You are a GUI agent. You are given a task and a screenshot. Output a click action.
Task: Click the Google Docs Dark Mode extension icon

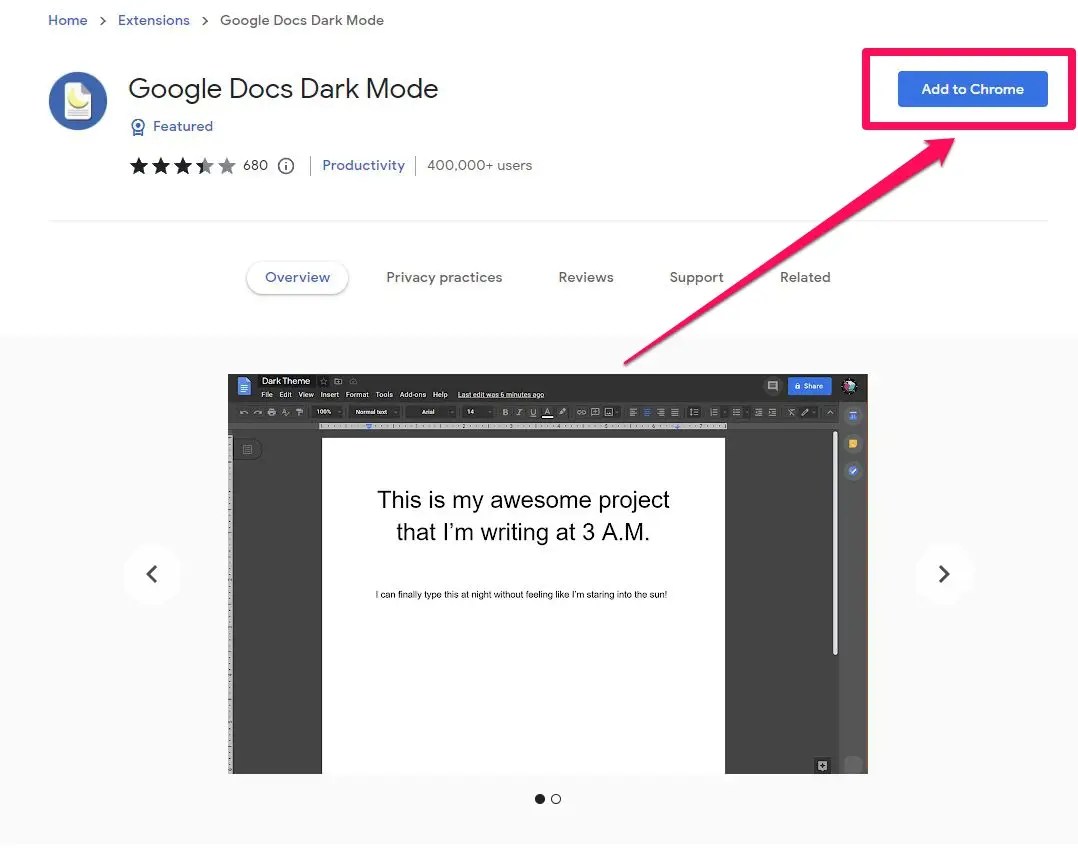pyautogui.click(x=78, y=100)
